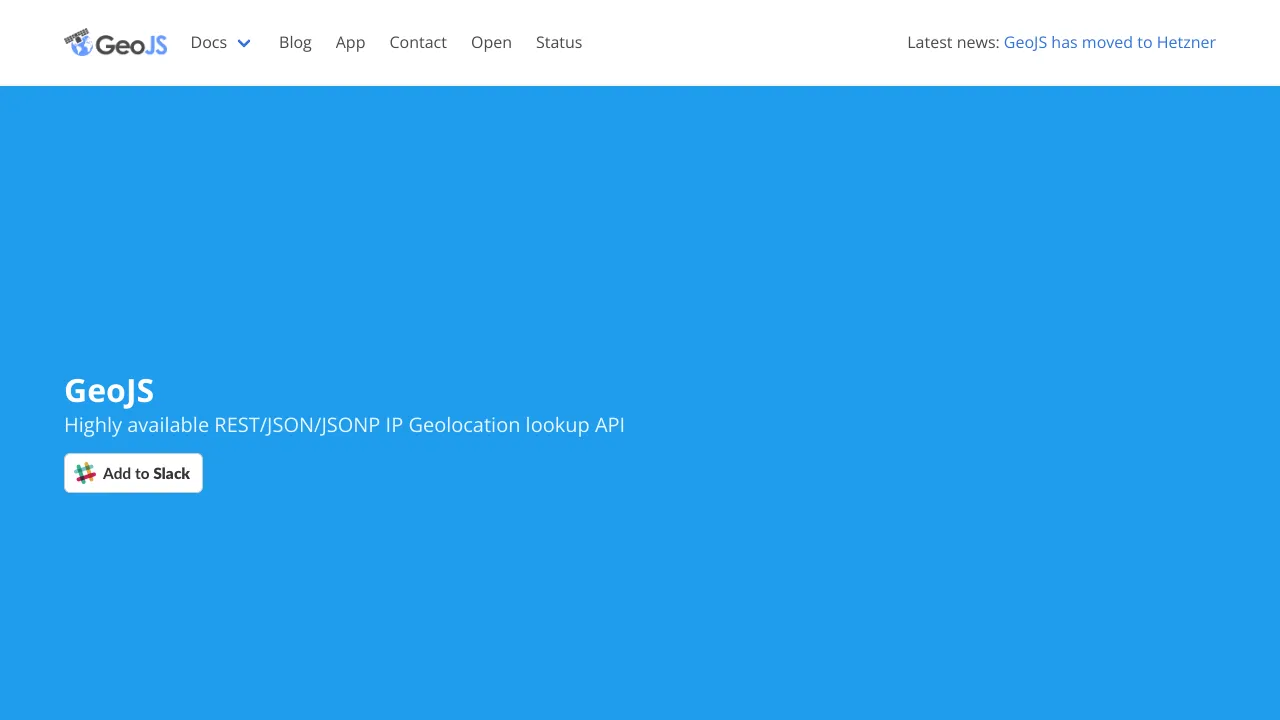The width and height of the screenshot is (1280, 720).
Task: Open the Docs menu item
Action: pyautogui.click(x=209, y=42)
